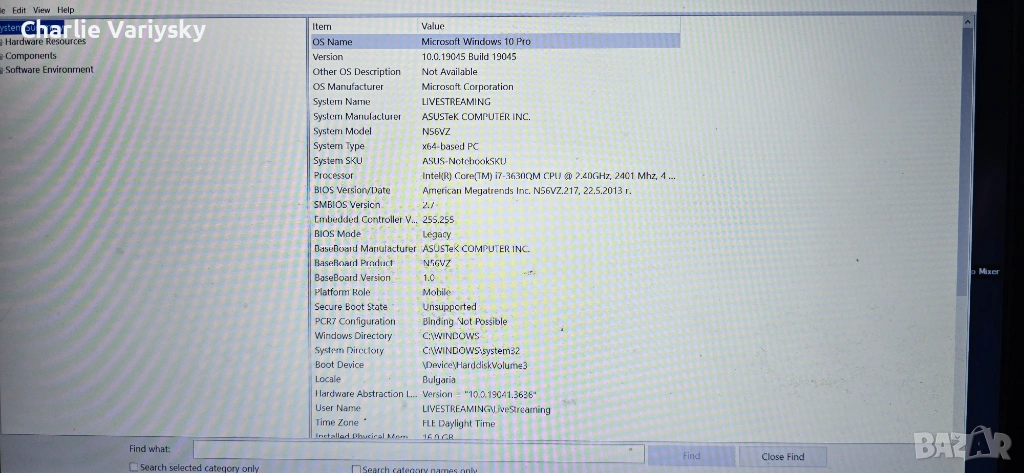Screen dimensions: 1024x473
Task: Click the Find what text field
Action: click(x=415, y=453)
